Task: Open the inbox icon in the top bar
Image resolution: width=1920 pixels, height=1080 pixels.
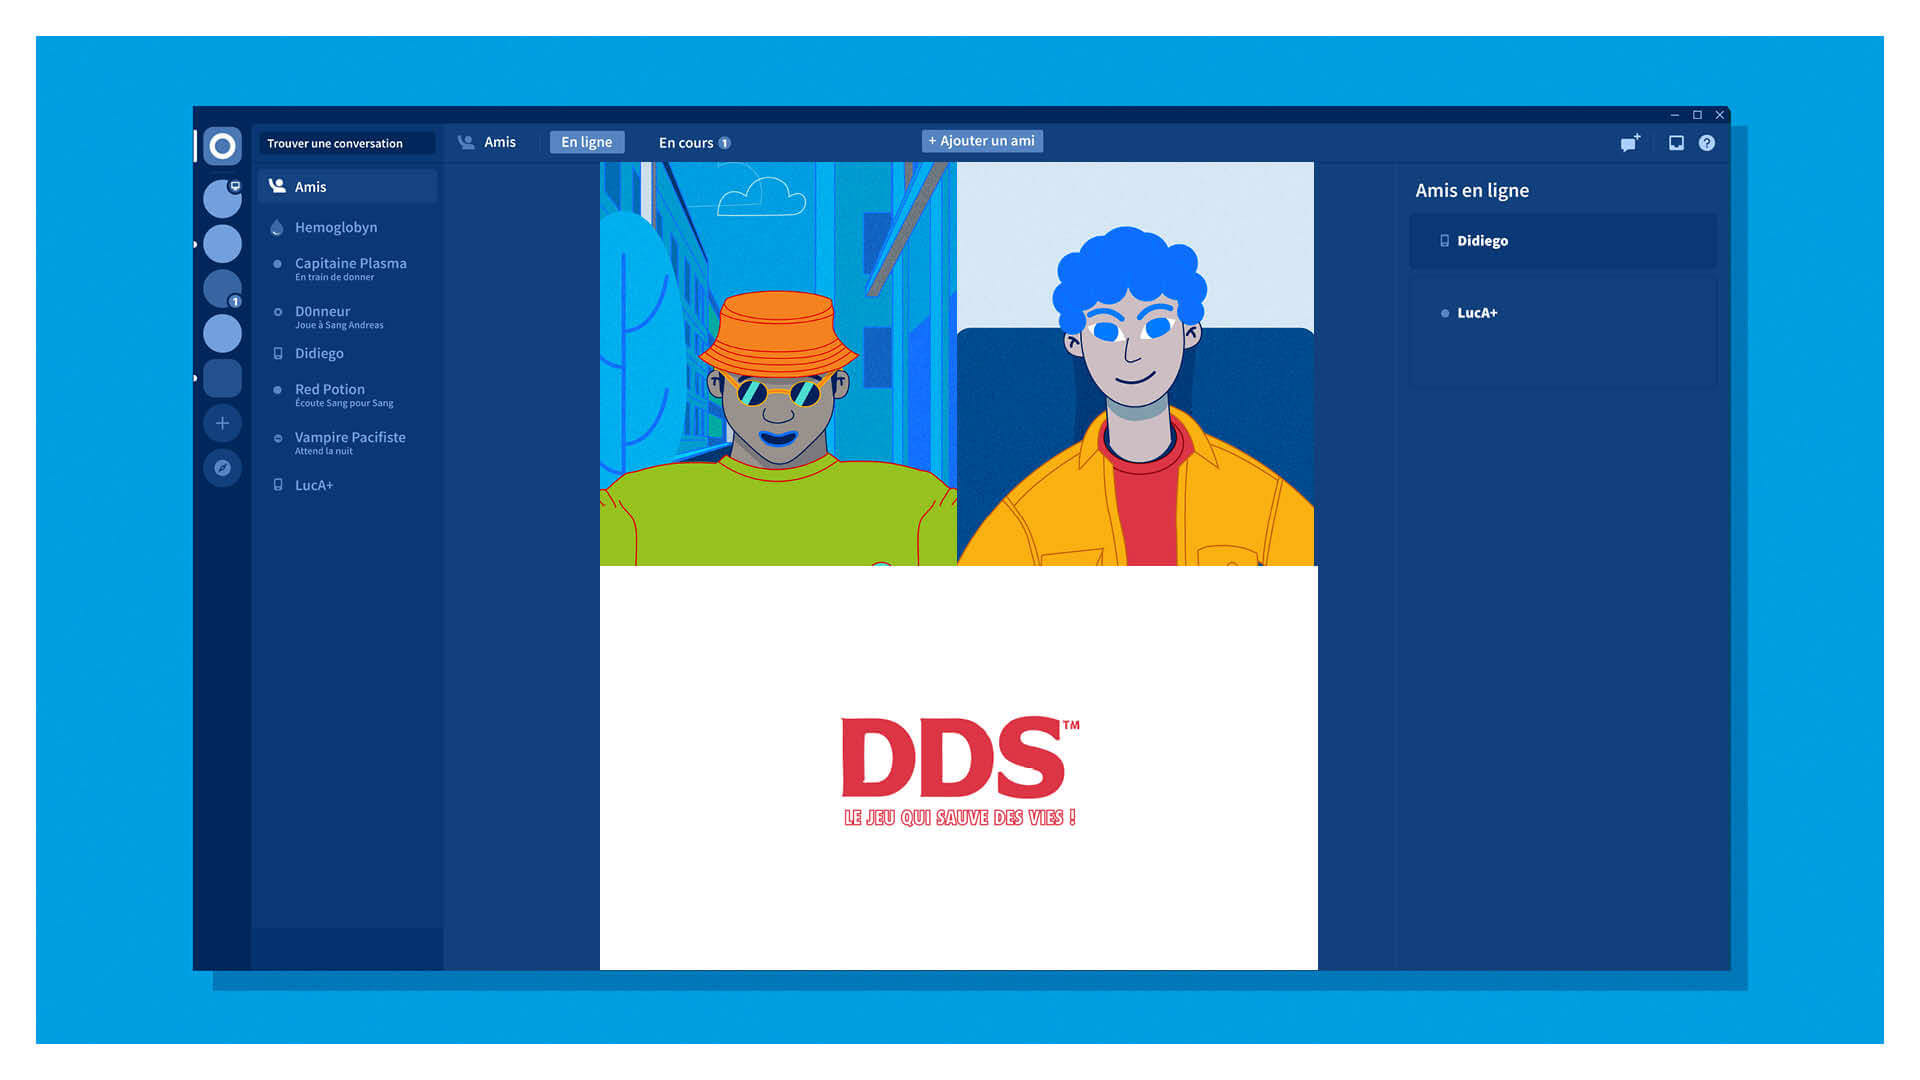Action: (1676, 143)
